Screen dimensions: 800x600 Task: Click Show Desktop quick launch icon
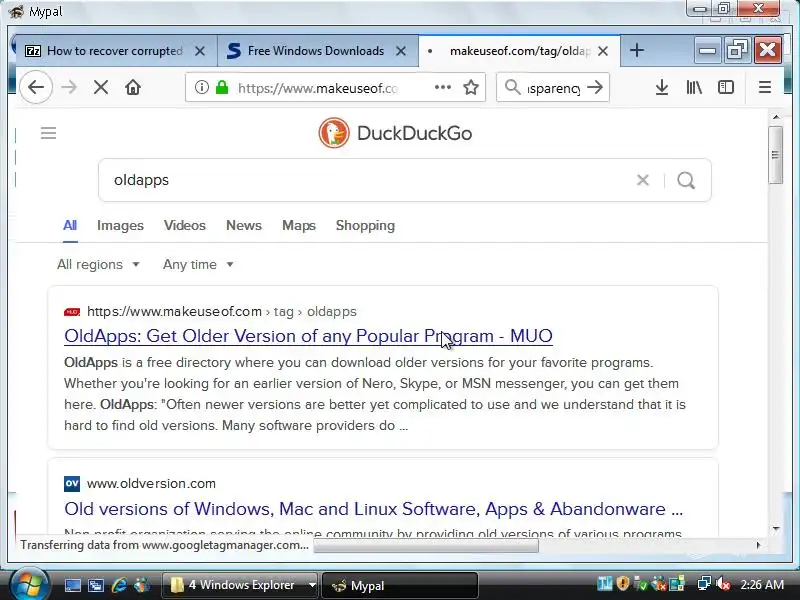point(72,585)
